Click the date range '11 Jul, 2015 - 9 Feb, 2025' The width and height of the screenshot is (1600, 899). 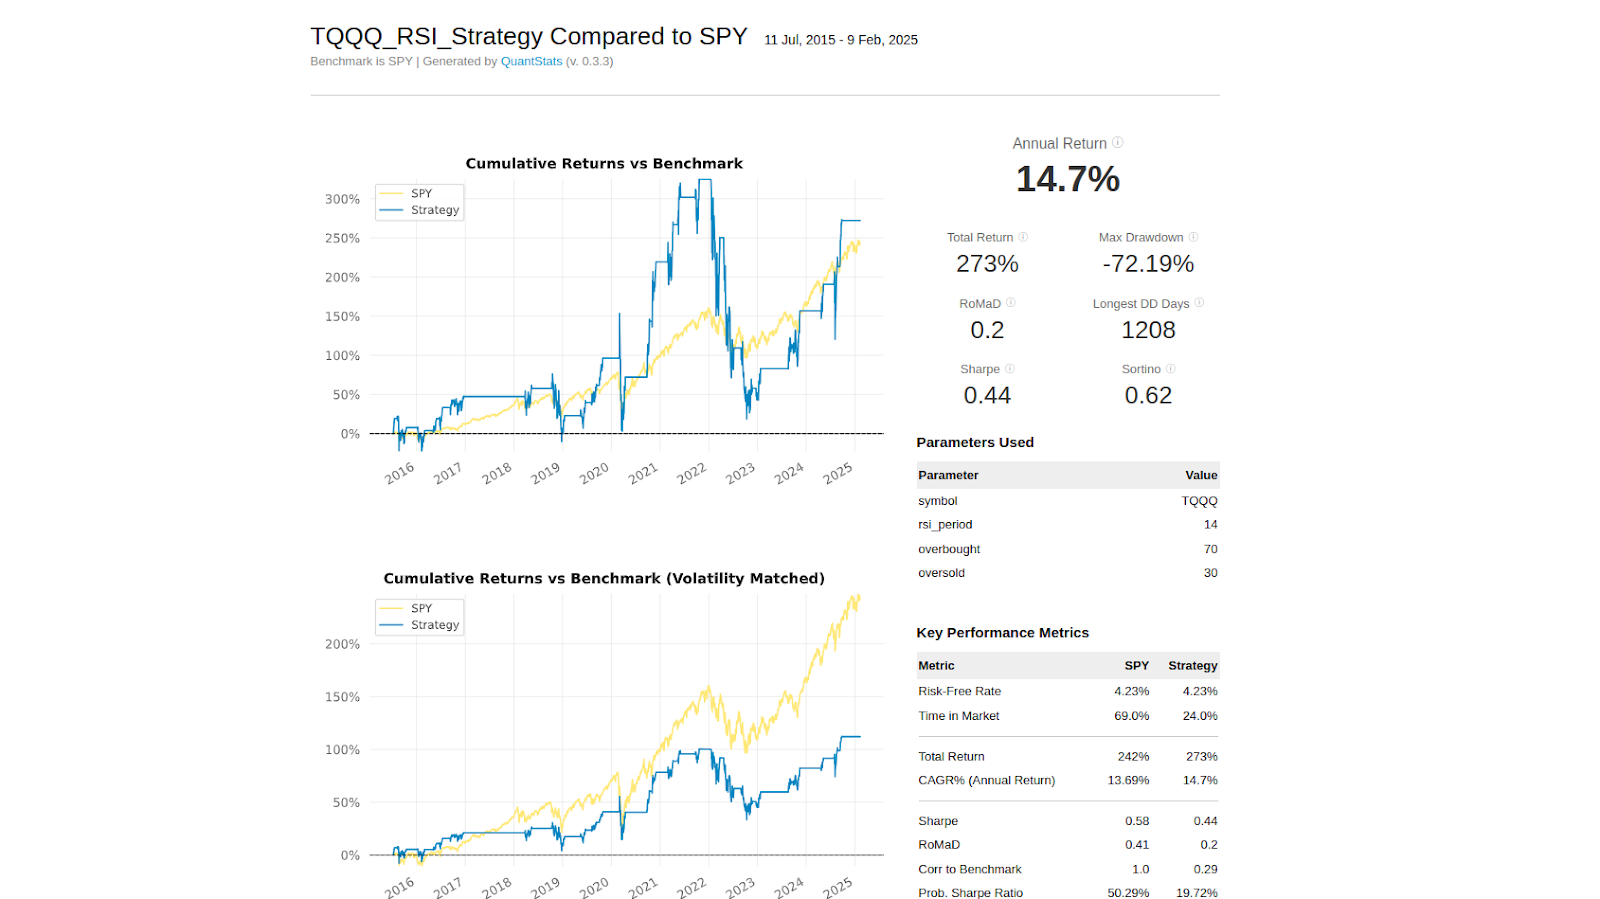841,40
